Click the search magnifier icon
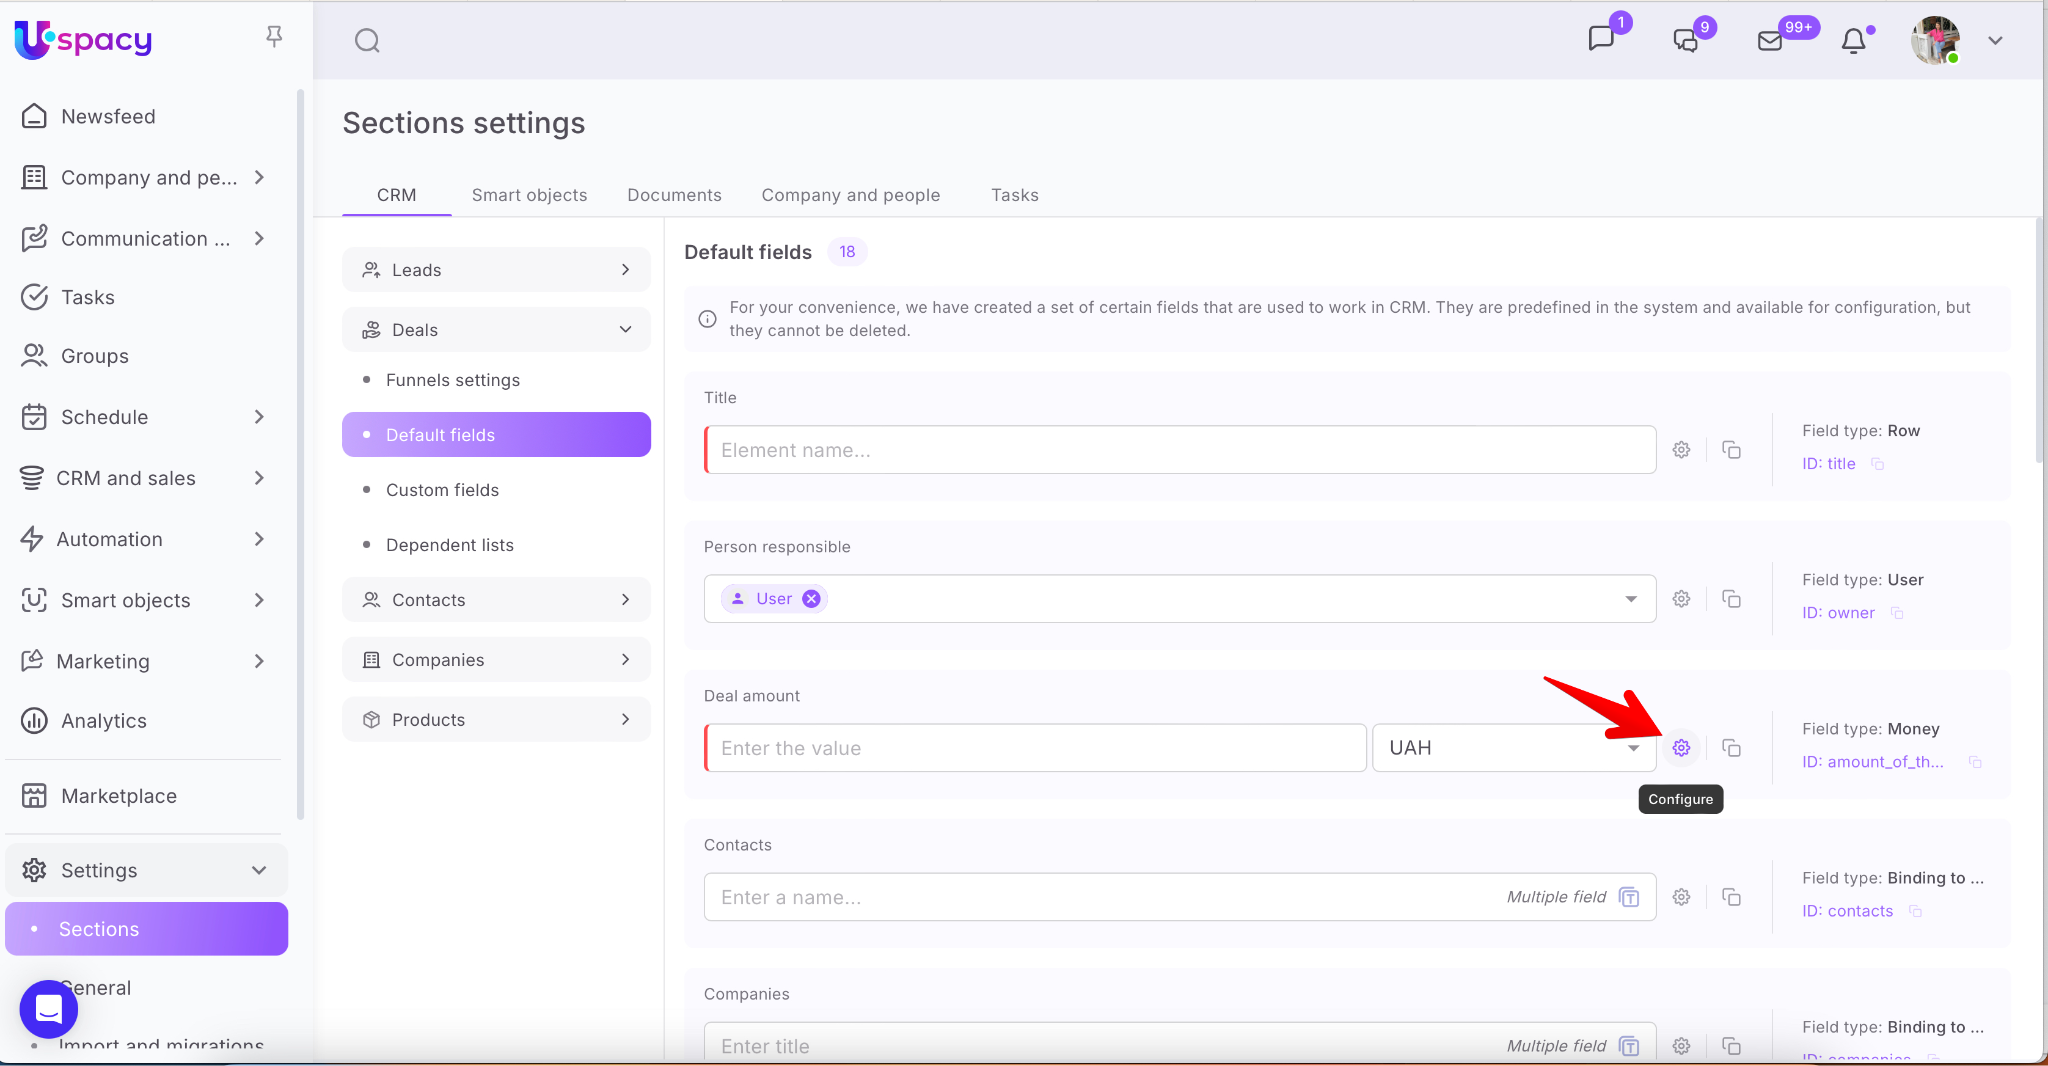 (367, 41)
